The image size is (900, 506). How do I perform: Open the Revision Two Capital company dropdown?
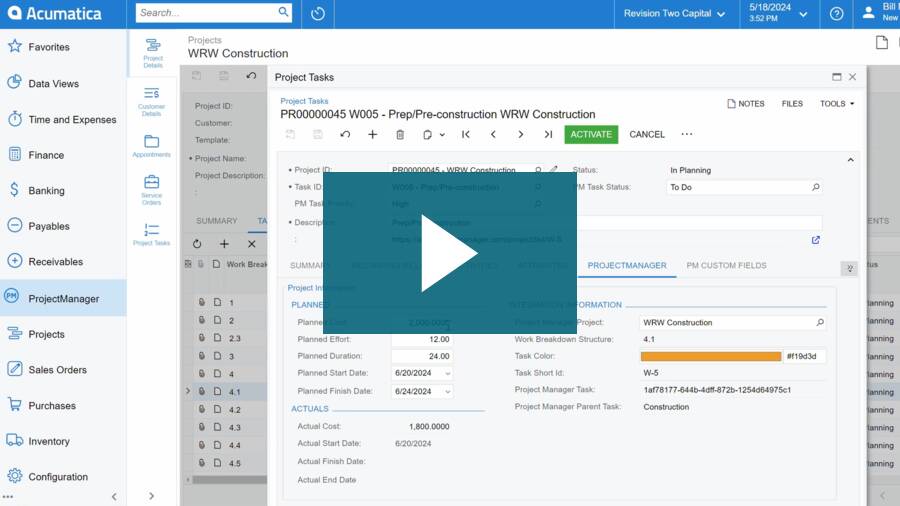(x=674, y=13)
